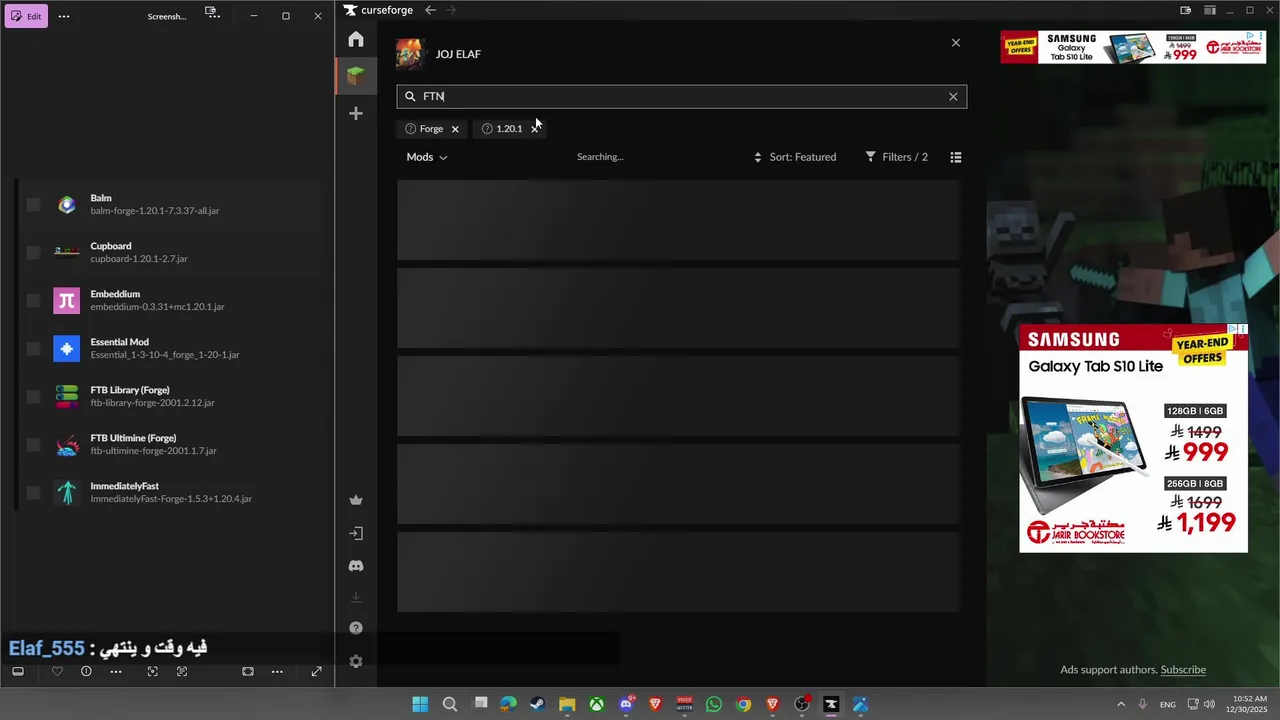Open the top Samsung banner ad
Viewport: 1280px width, 720px height.
pyautogui.click(x=1133, y=47)
